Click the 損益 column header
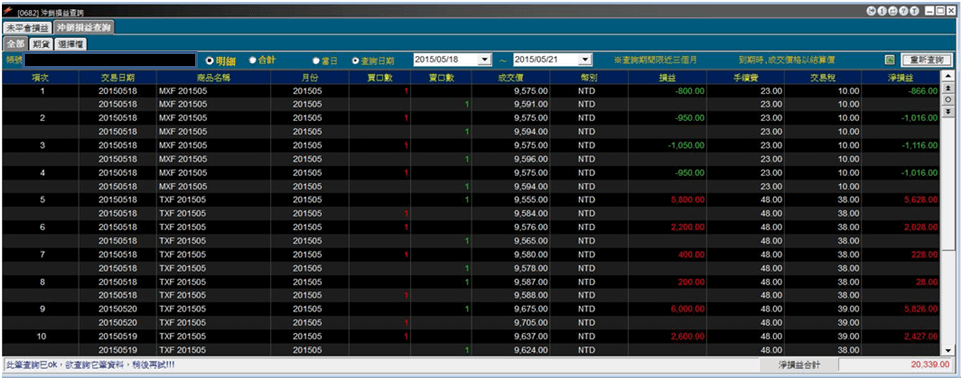Image resolution: width=962 pixels, height=379 pixels. pyautogui.click(x=668, y=77)
